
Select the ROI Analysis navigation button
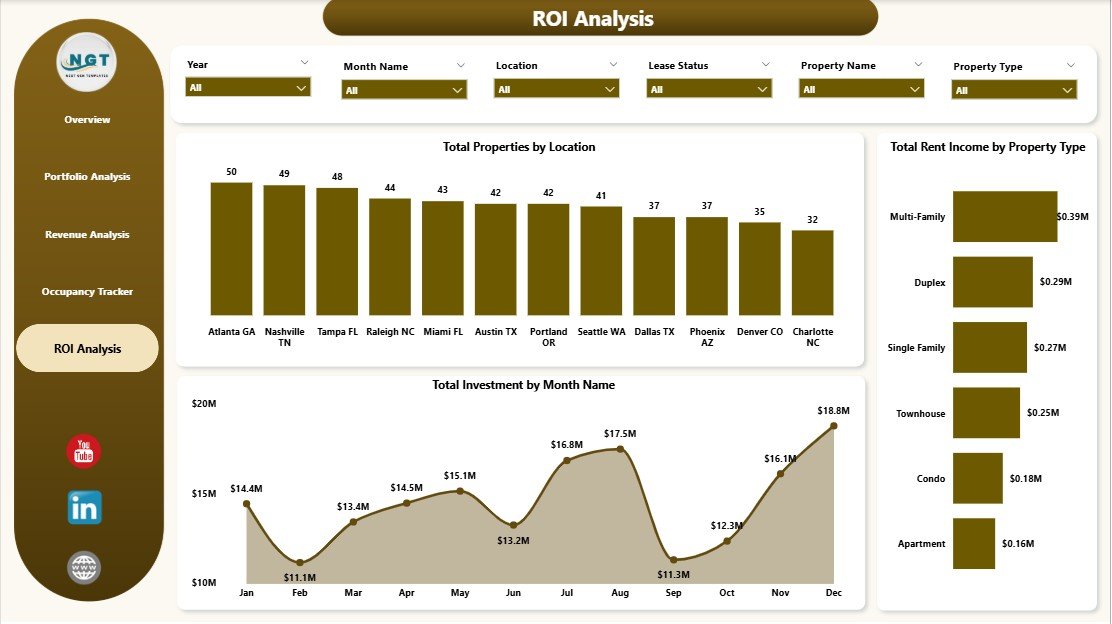click(86, 347)
